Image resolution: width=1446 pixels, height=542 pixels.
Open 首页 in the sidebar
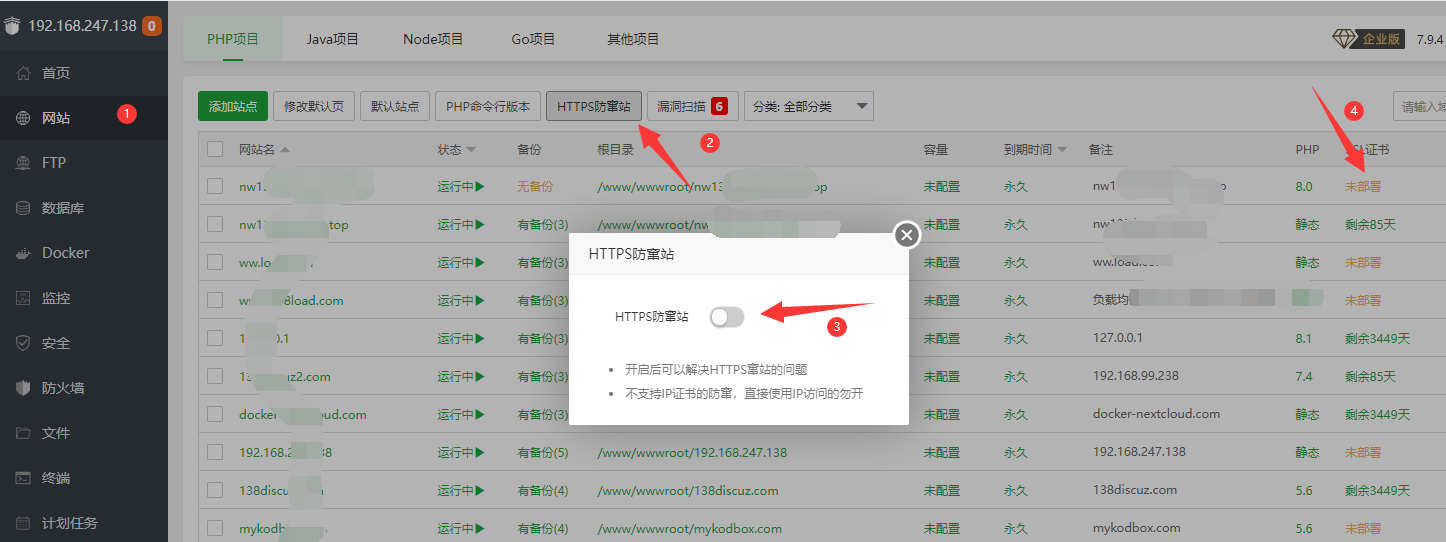pos(56,73)
